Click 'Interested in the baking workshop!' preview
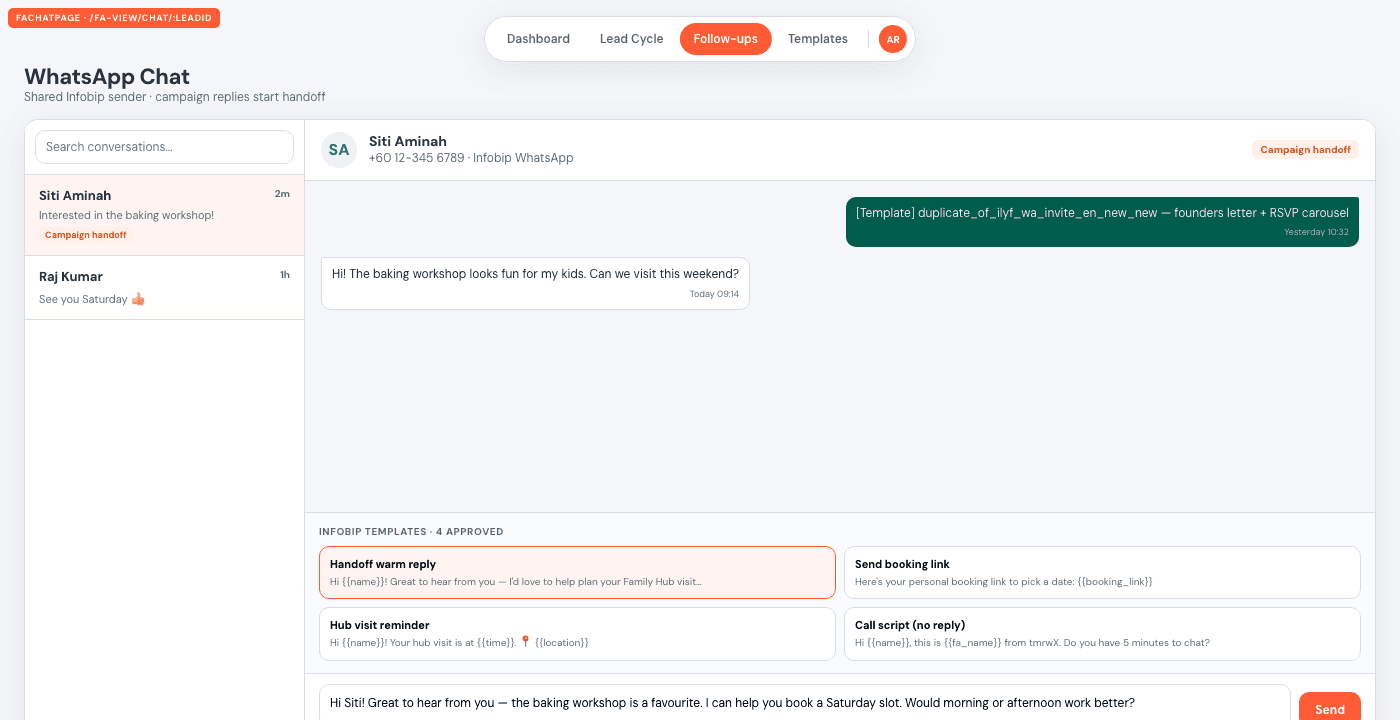Image resolution: width=1400 pixels, height=720 pixels. [x=126, y=215]
